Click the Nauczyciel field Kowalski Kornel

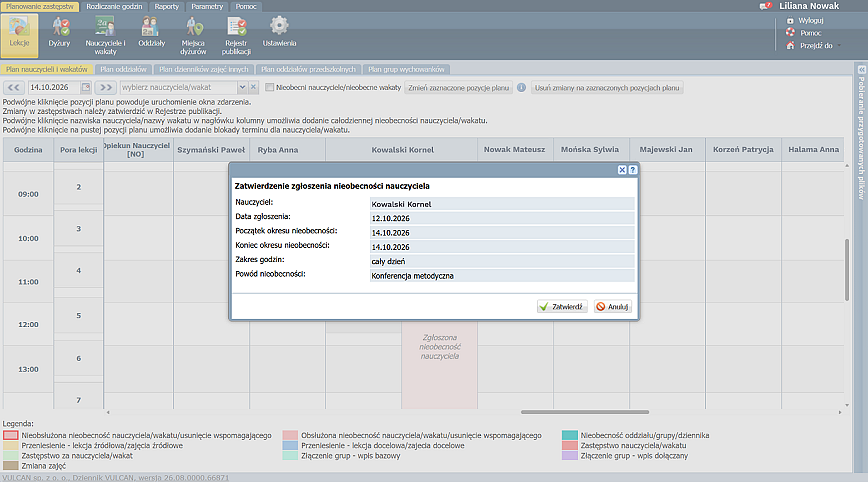[502, 204]
